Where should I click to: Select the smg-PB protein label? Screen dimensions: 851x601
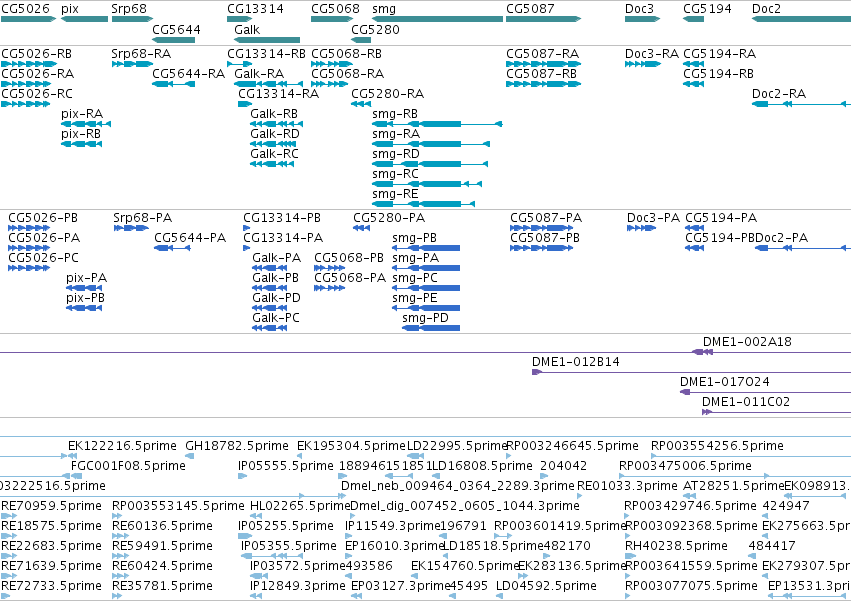tap(415, 237)
